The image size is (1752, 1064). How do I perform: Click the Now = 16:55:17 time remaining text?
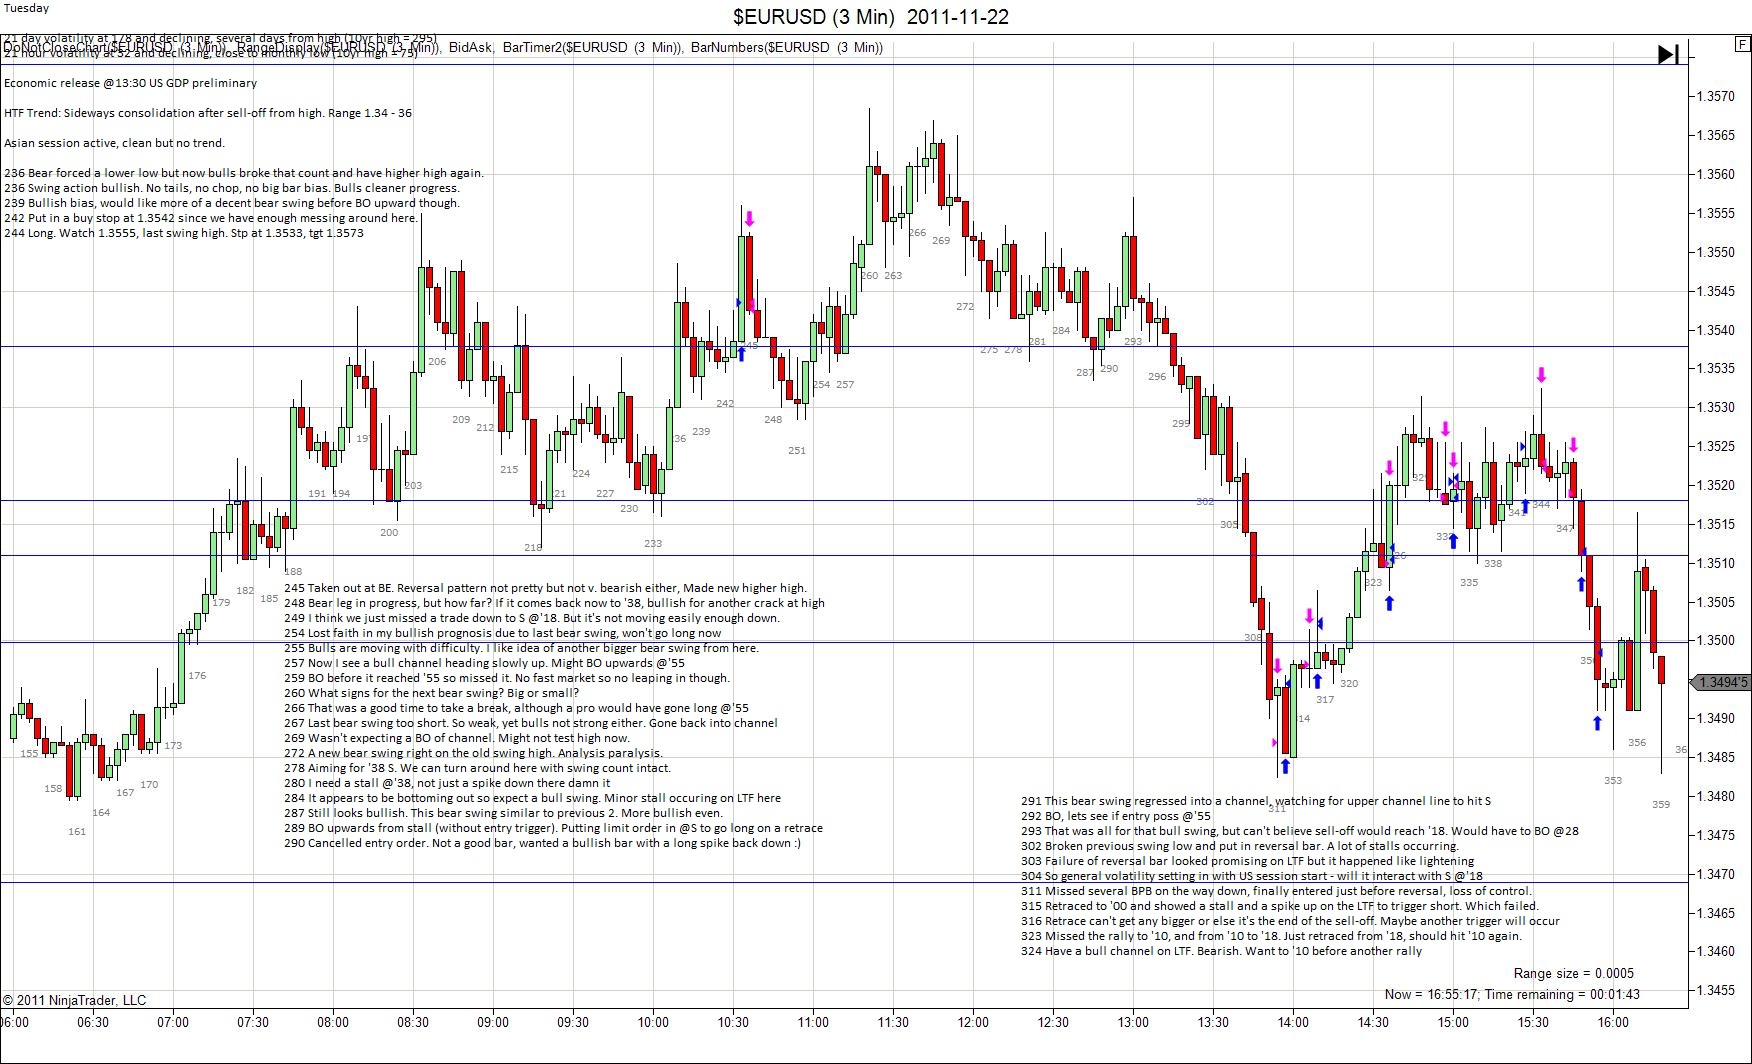coord(1512,994)
